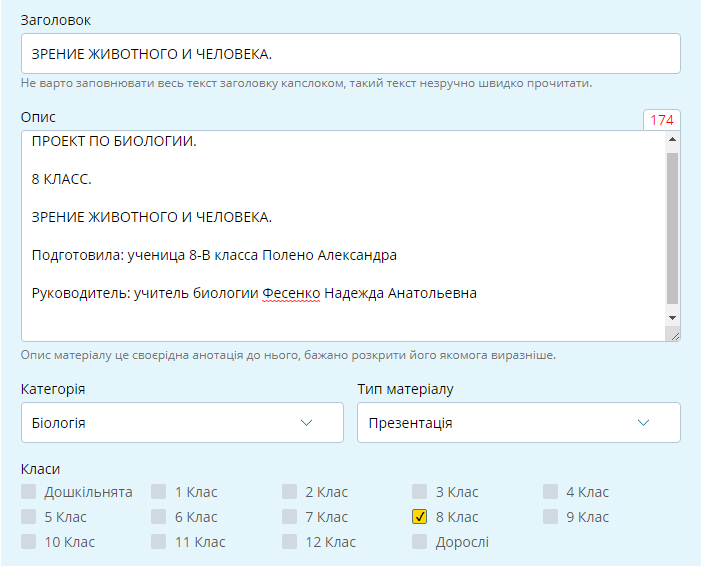Check the 10 Клас checkbox
The height and width of the screenshot is (566, 704).
[28, 542]
